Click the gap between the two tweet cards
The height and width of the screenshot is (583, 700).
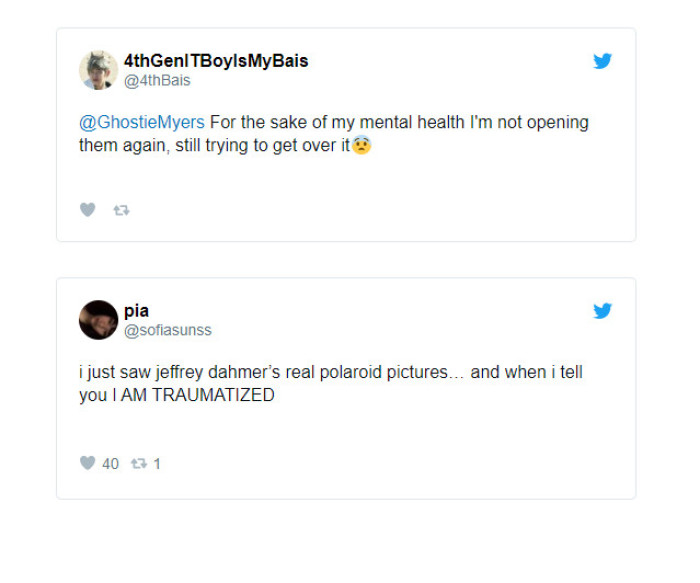346,259
